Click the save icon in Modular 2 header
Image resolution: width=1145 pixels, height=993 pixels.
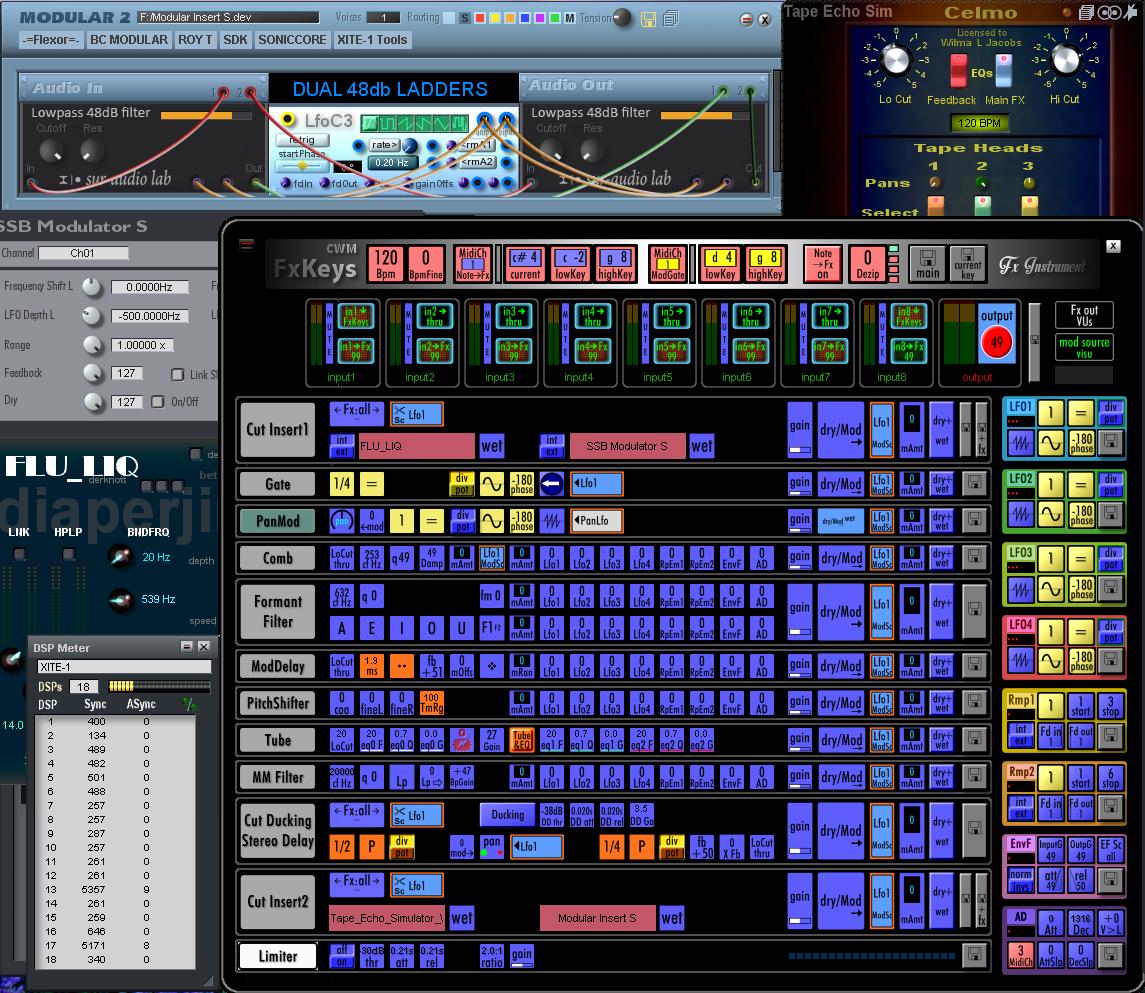point(648,19)
